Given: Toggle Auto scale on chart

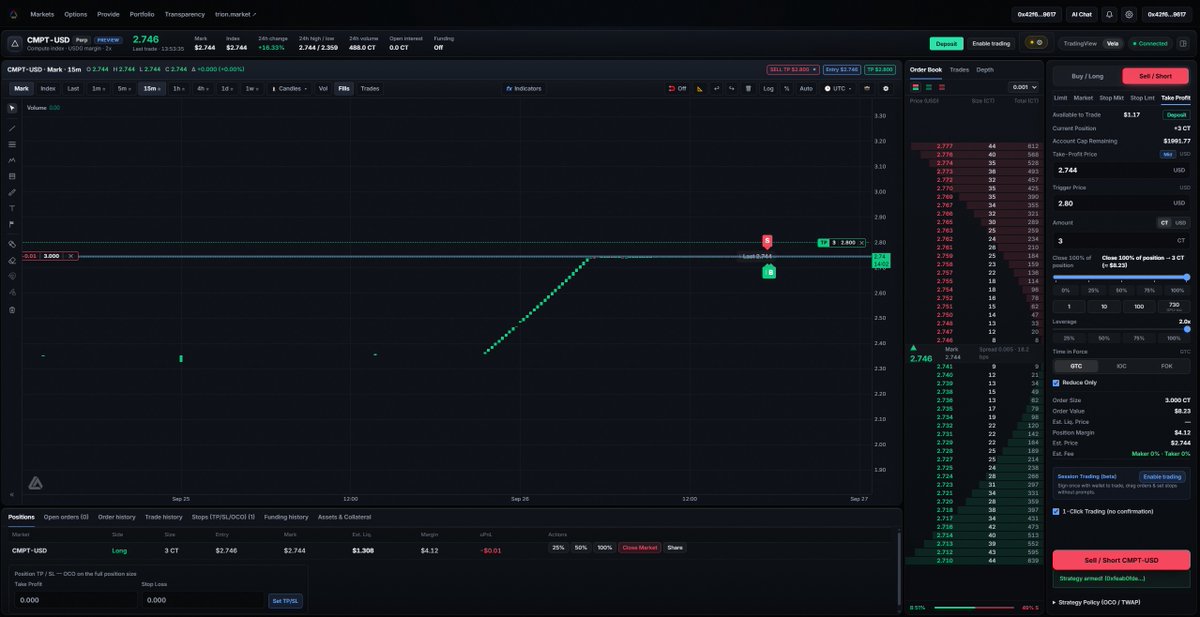Looking at the screenshot, I should 806,88.
